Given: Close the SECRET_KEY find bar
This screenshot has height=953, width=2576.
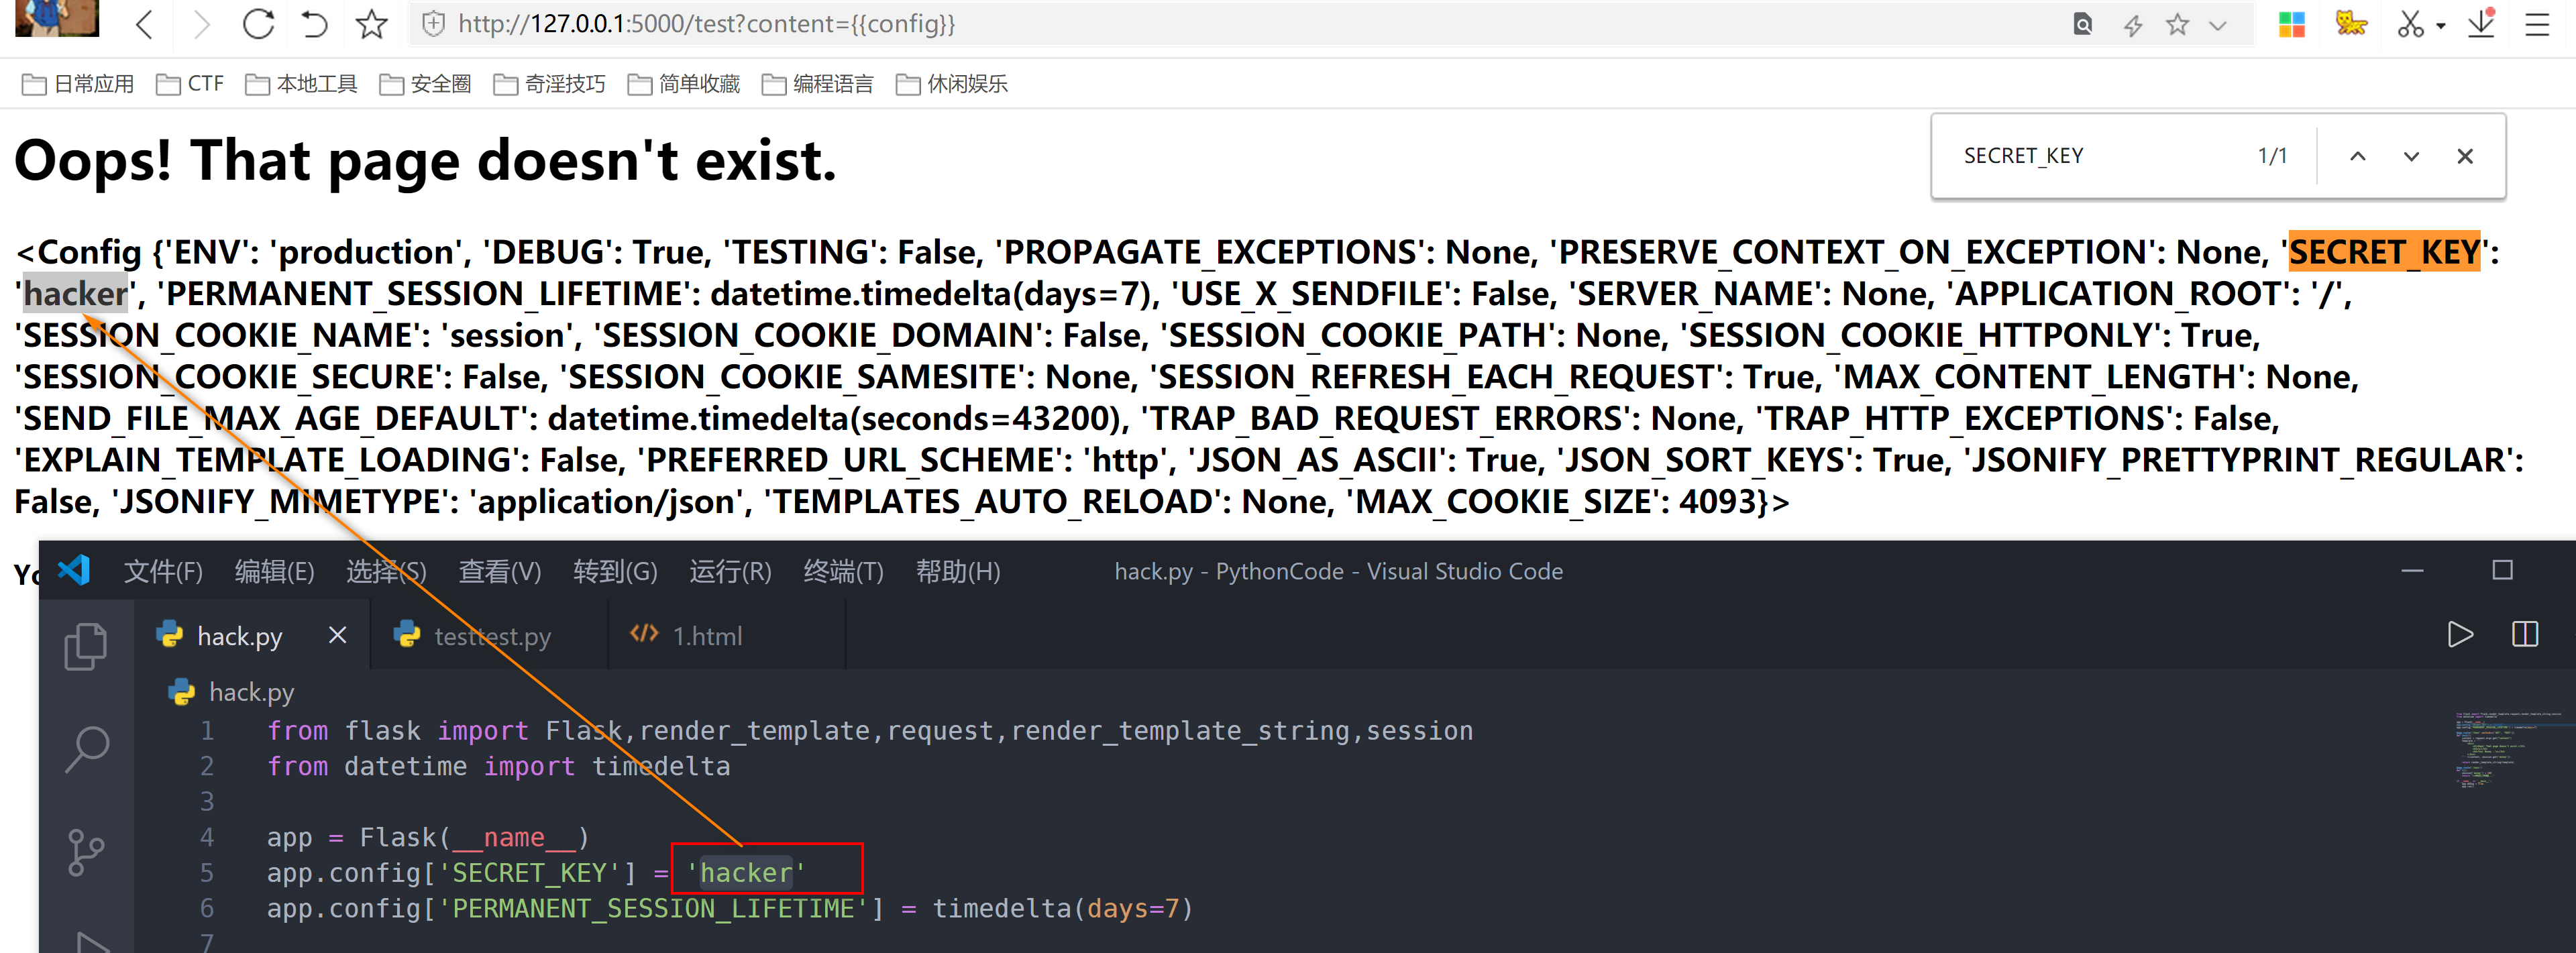Looking at the screenshot, I should (2465, 157).
